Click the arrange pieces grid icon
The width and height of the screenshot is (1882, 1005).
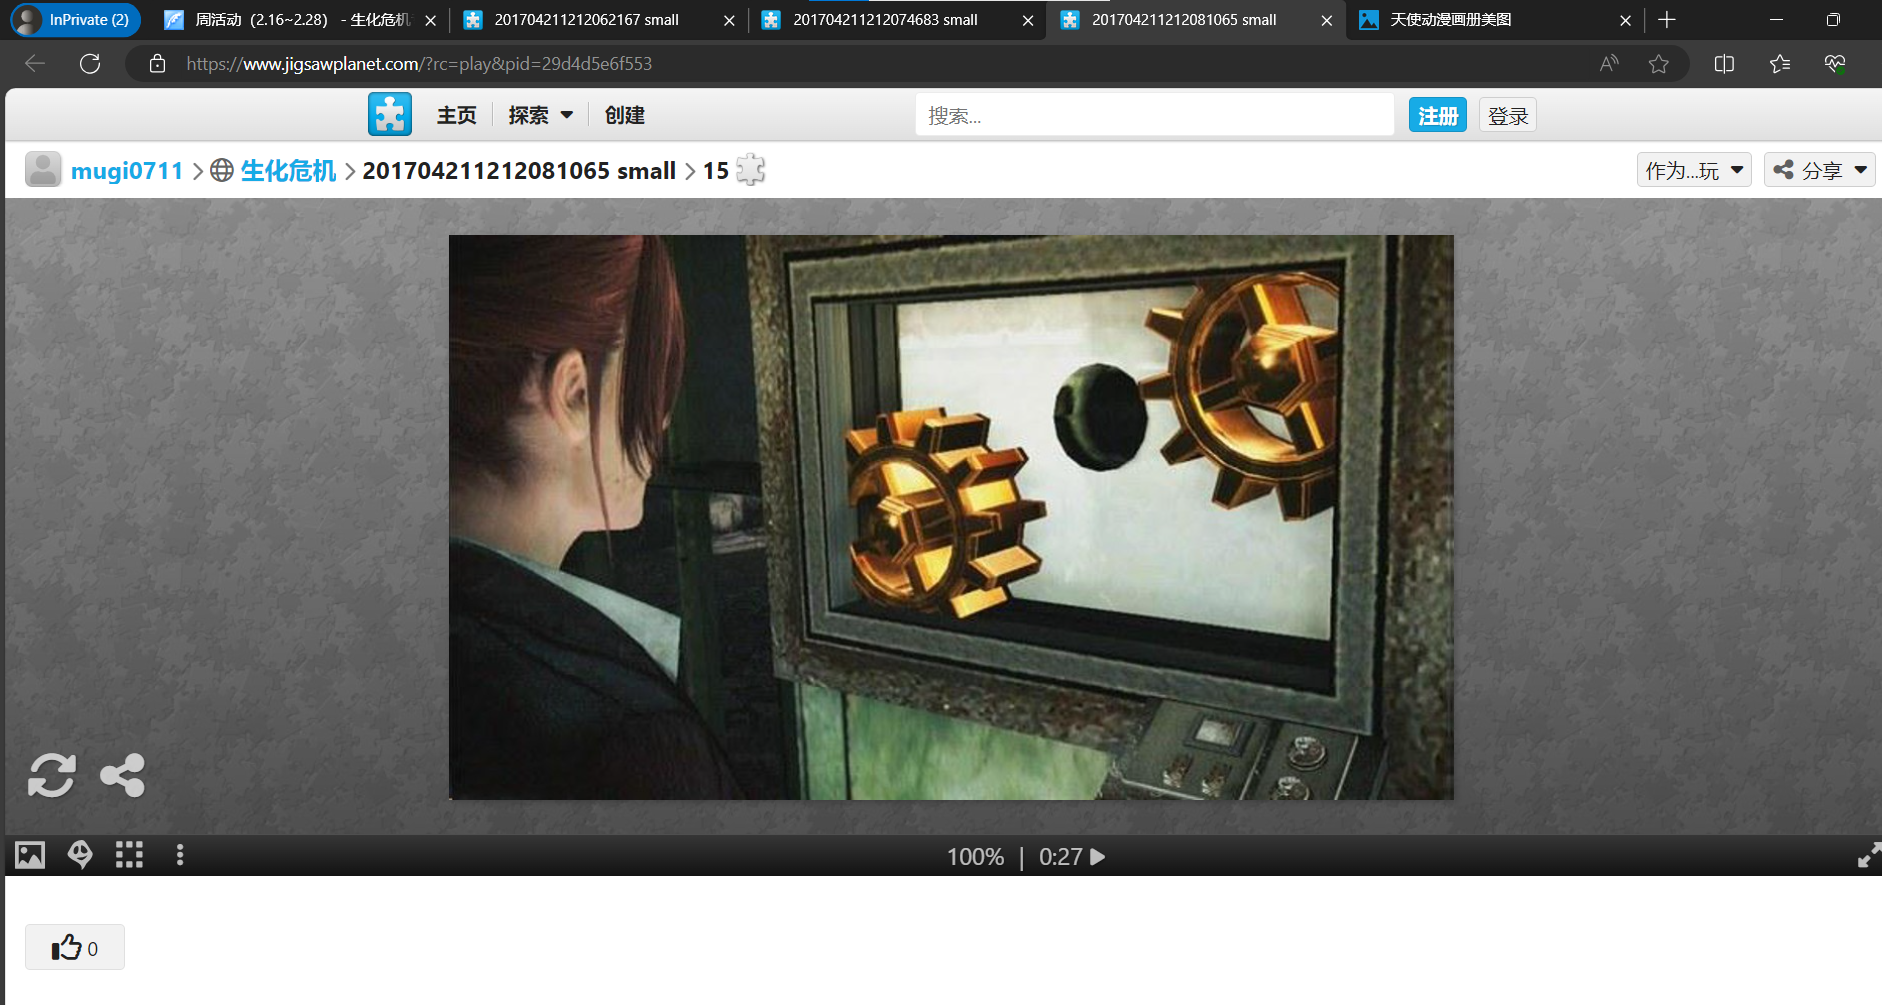[129, 854]
